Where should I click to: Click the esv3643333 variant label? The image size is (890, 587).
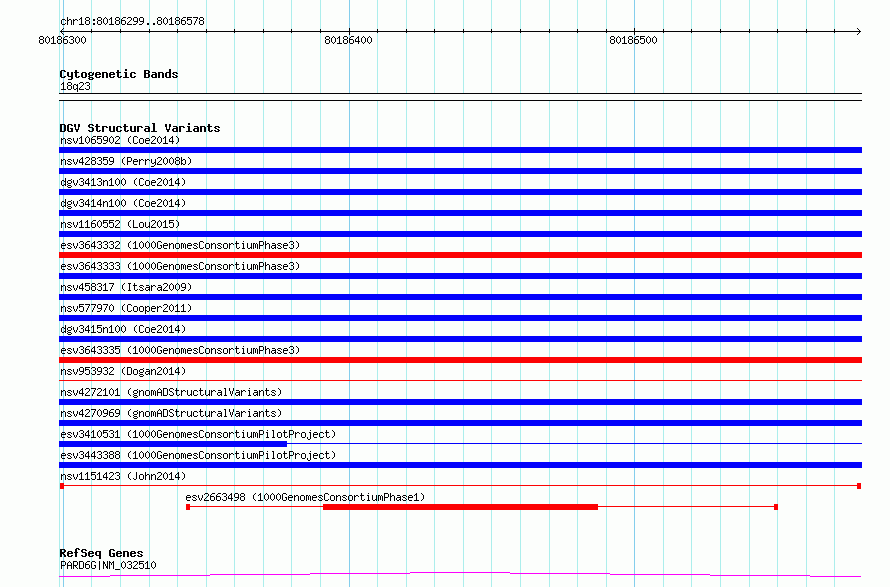[x=180, y=266]
